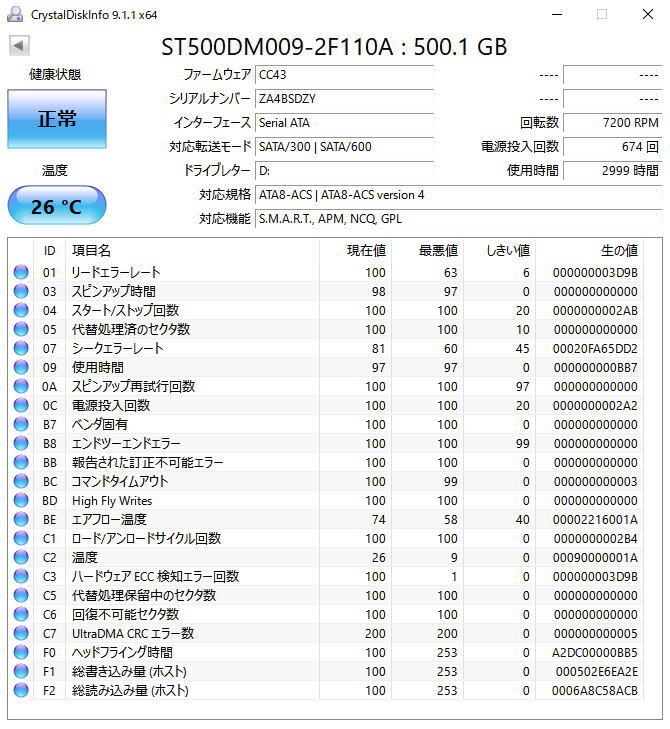This screenshot has height=729, width=670.
Task: Click status dot for B8 エンドツーエンドエラー
Action: (x=21, y=443)
